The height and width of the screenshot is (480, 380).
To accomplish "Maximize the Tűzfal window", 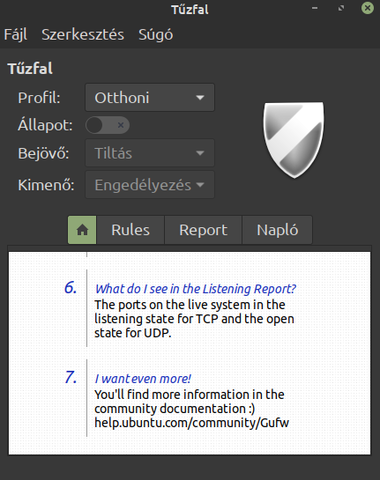I will point(341,8).
